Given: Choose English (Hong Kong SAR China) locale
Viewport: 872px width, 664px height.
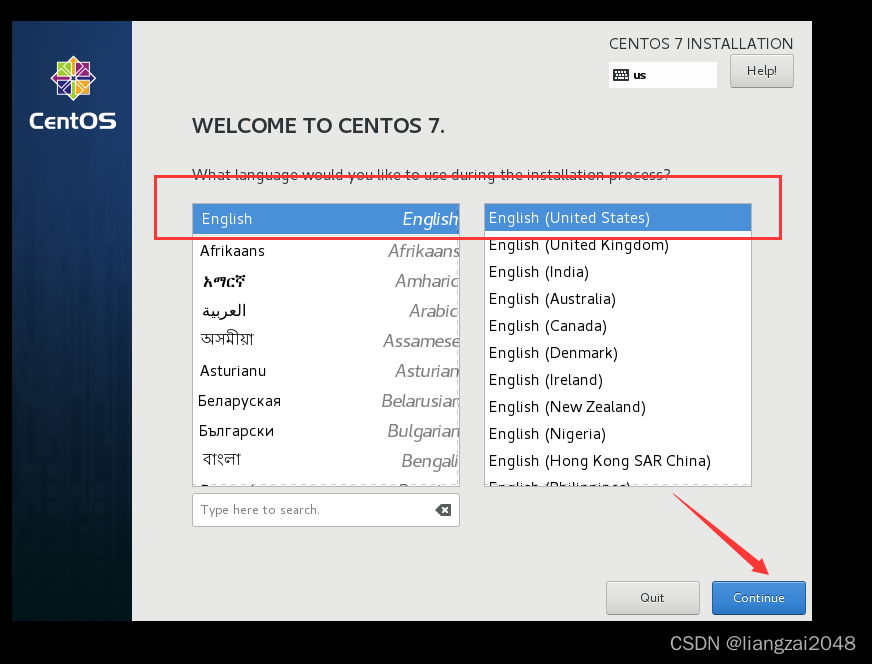Looking at the screenshot, I should coord(618,461).
